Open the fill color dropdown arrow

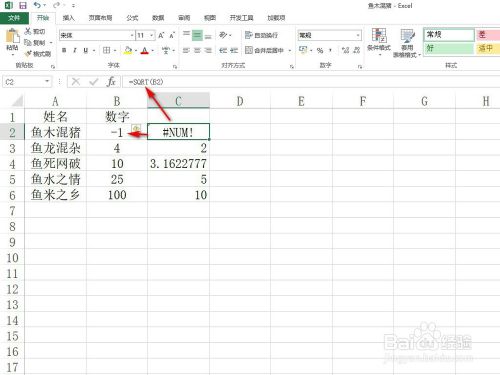[136, 51]
